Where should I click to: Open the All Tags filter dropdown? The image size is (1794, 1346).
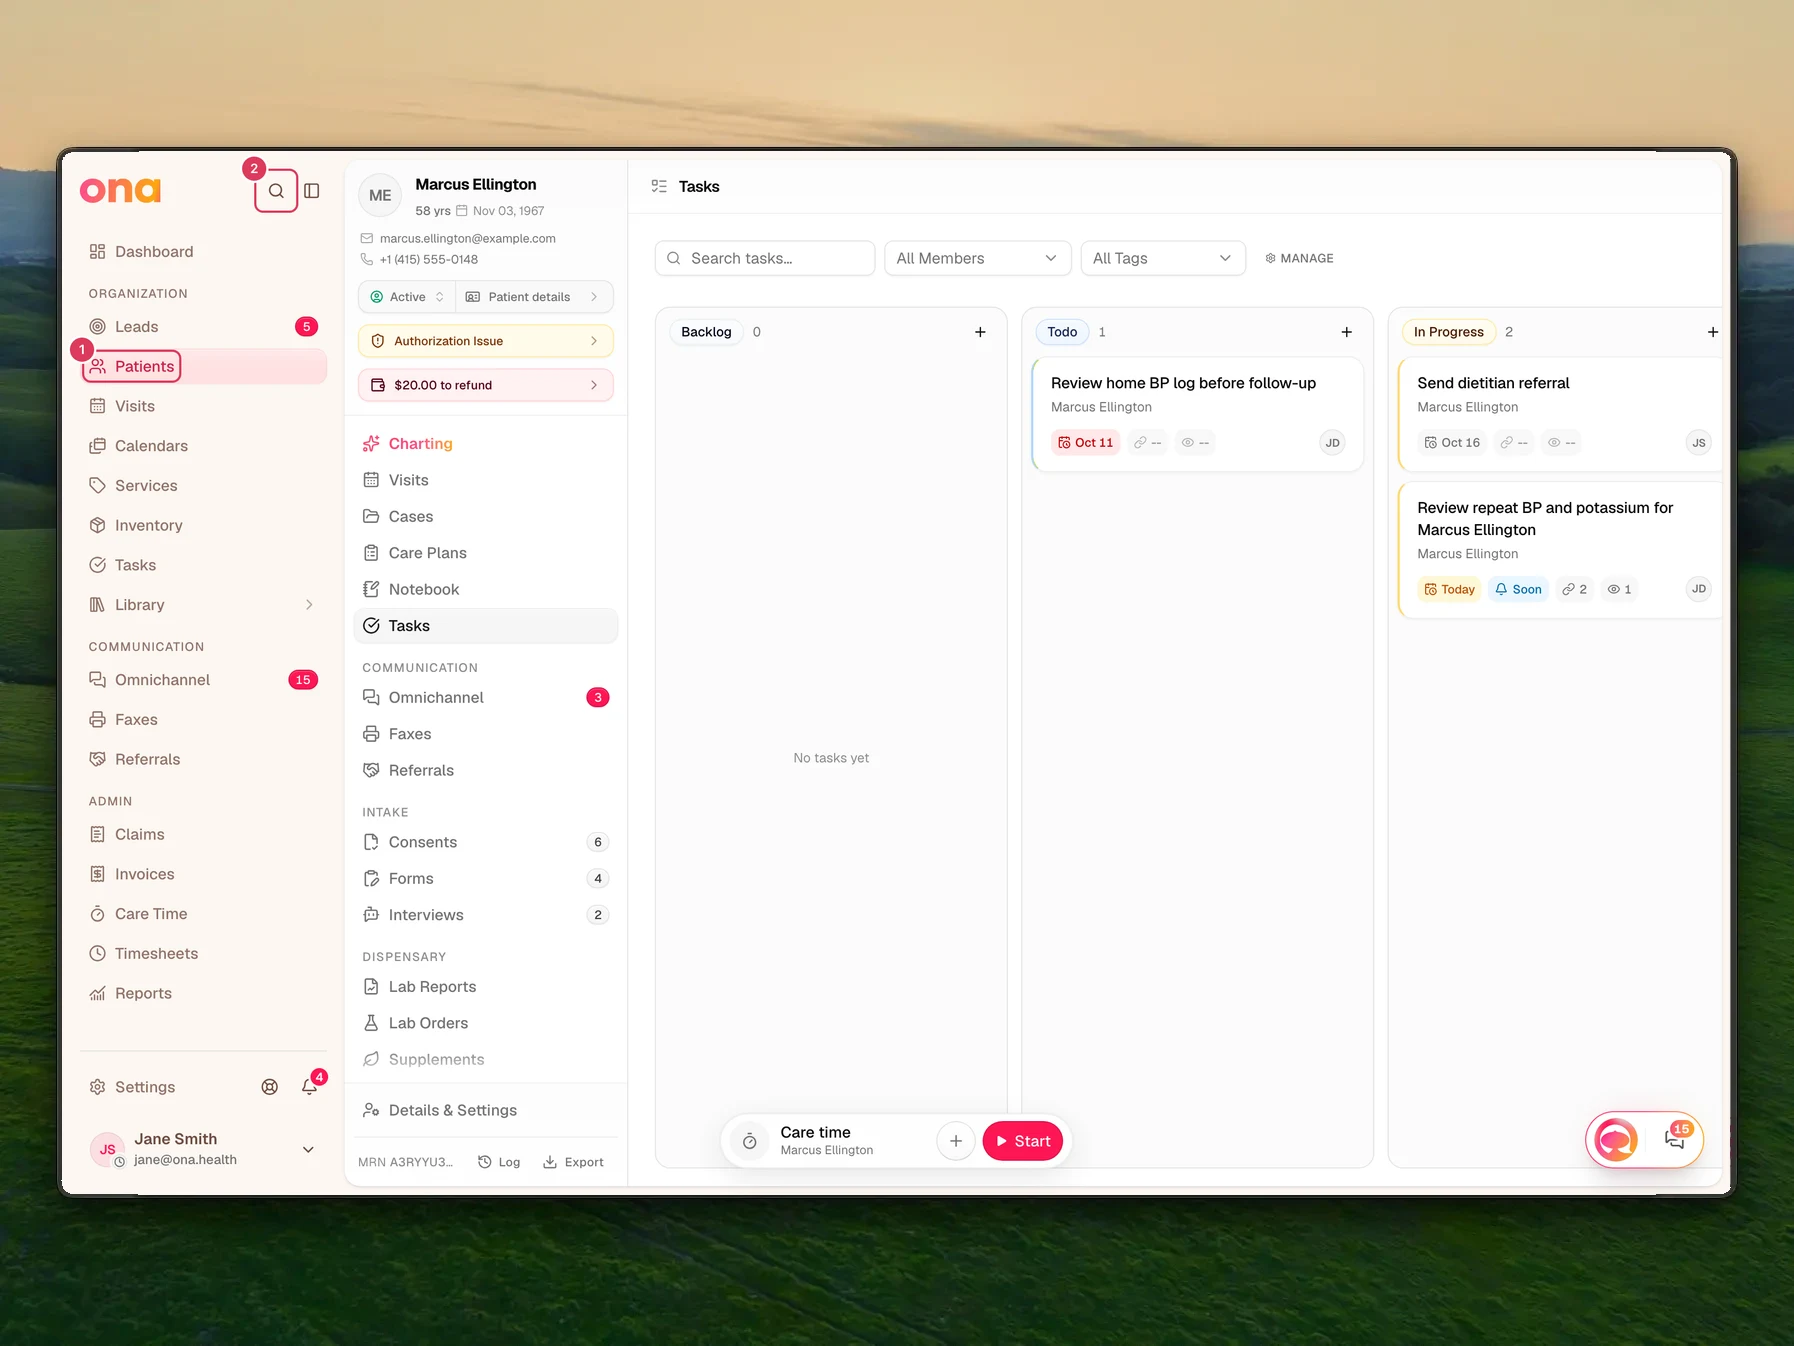click(1163, 258)
